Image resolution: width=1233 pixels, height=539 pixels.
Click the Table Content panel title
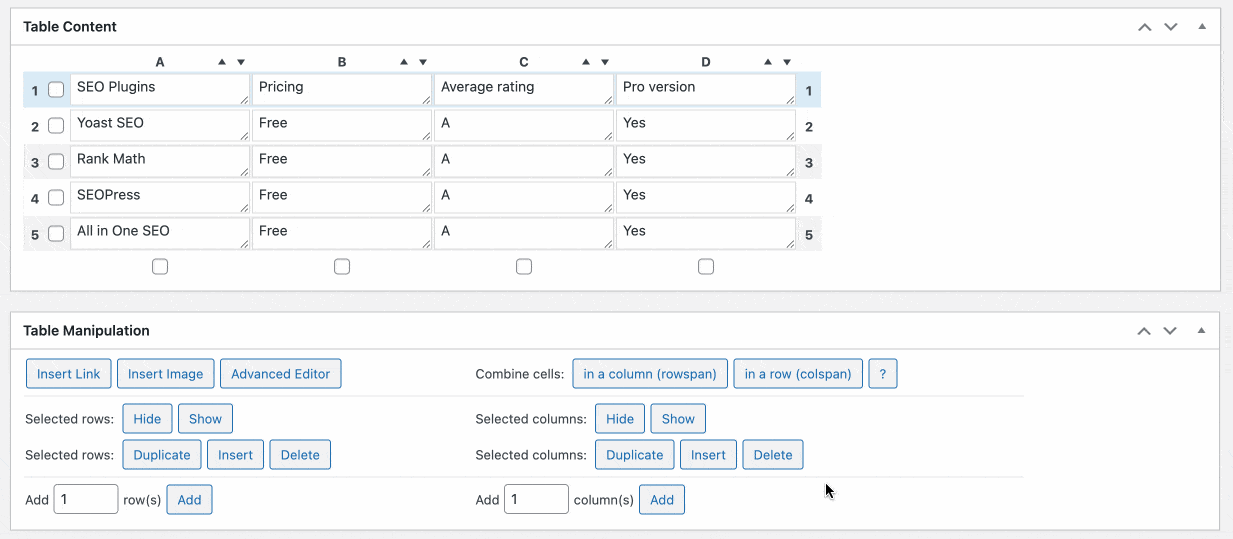point(70,27)
